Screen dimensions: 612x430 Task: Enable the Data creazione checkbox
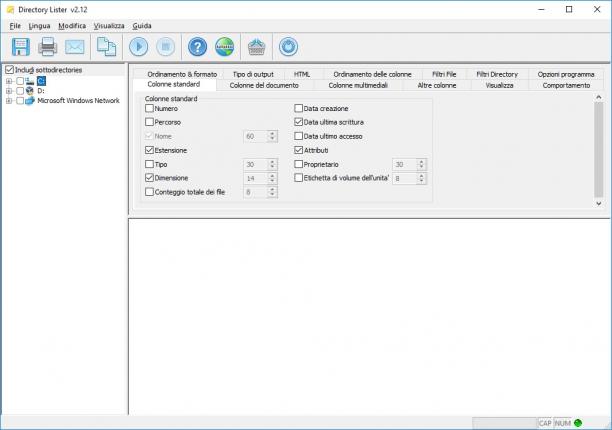click(299, 108)
